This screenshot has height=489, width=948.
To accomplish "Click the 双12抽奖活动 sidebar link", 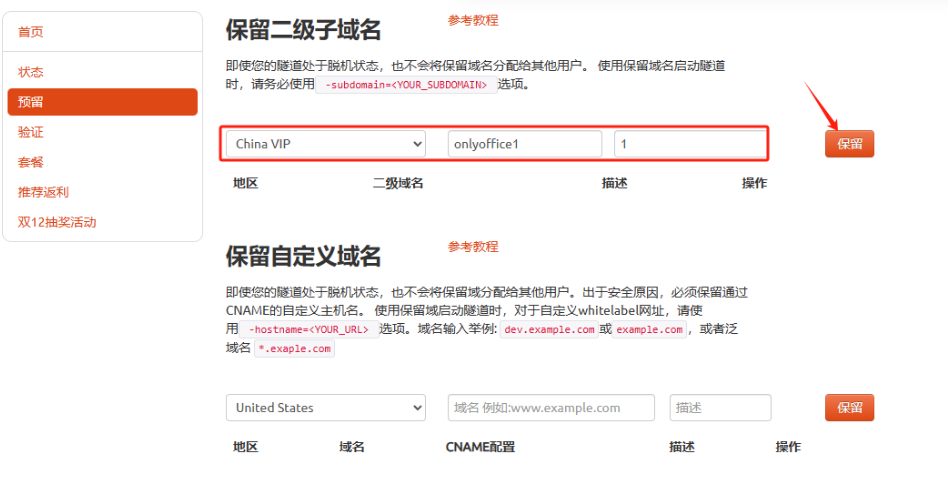I will point(57,222).
